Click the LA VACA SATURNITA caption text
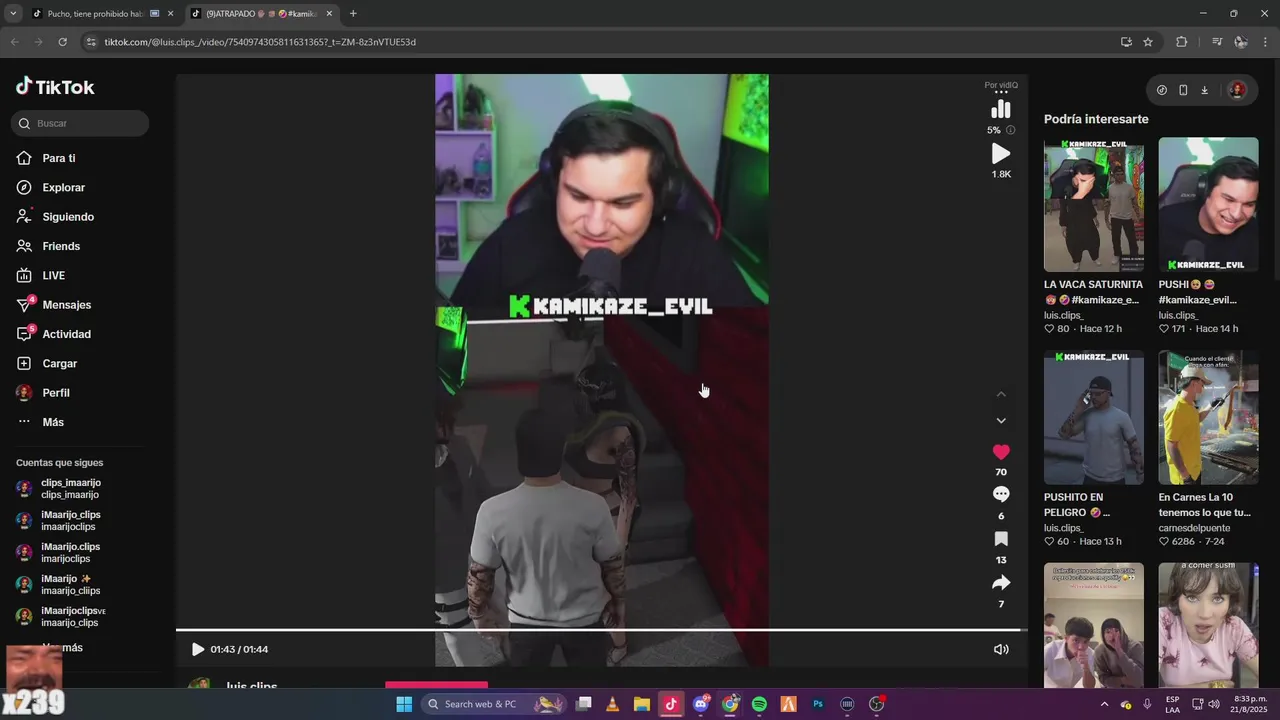 point(1093,292)
